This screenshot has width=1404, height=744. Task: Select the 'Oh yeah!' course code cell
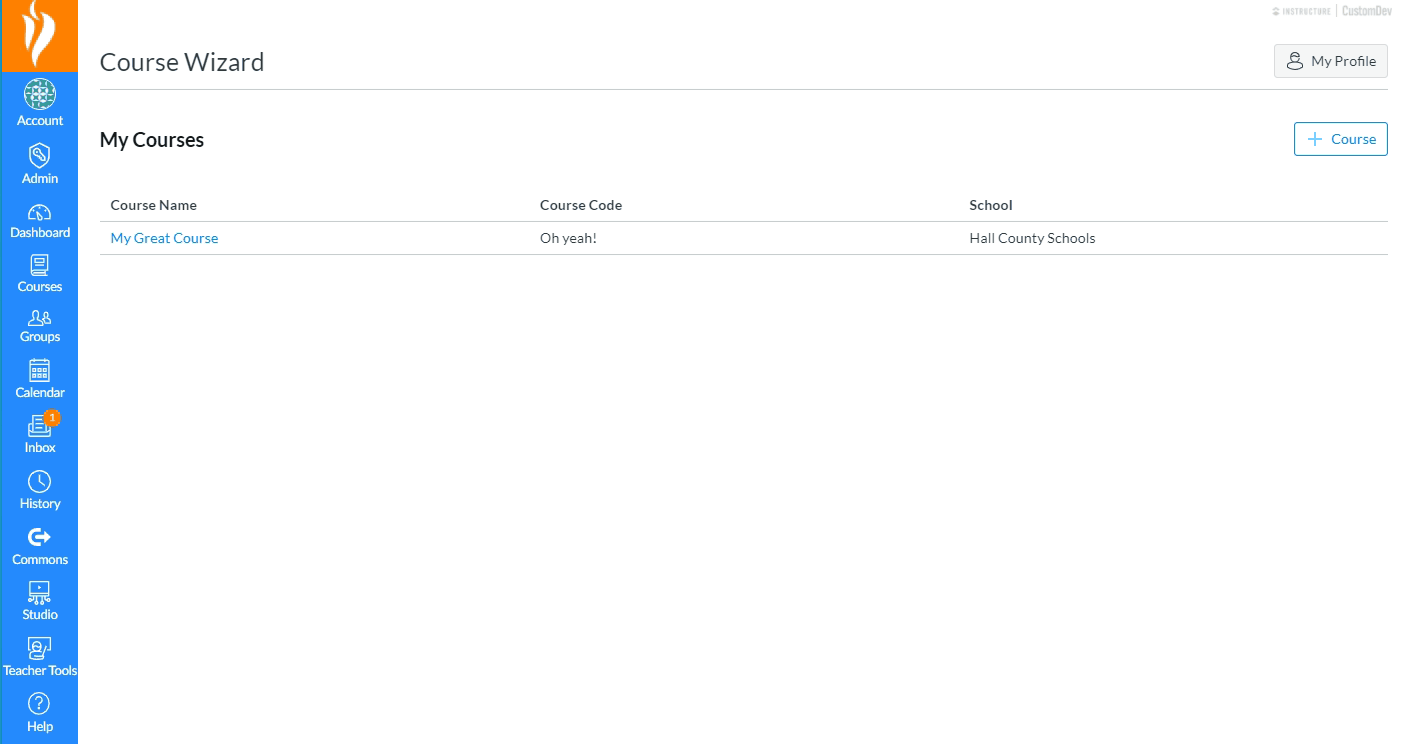pos(568,238)
